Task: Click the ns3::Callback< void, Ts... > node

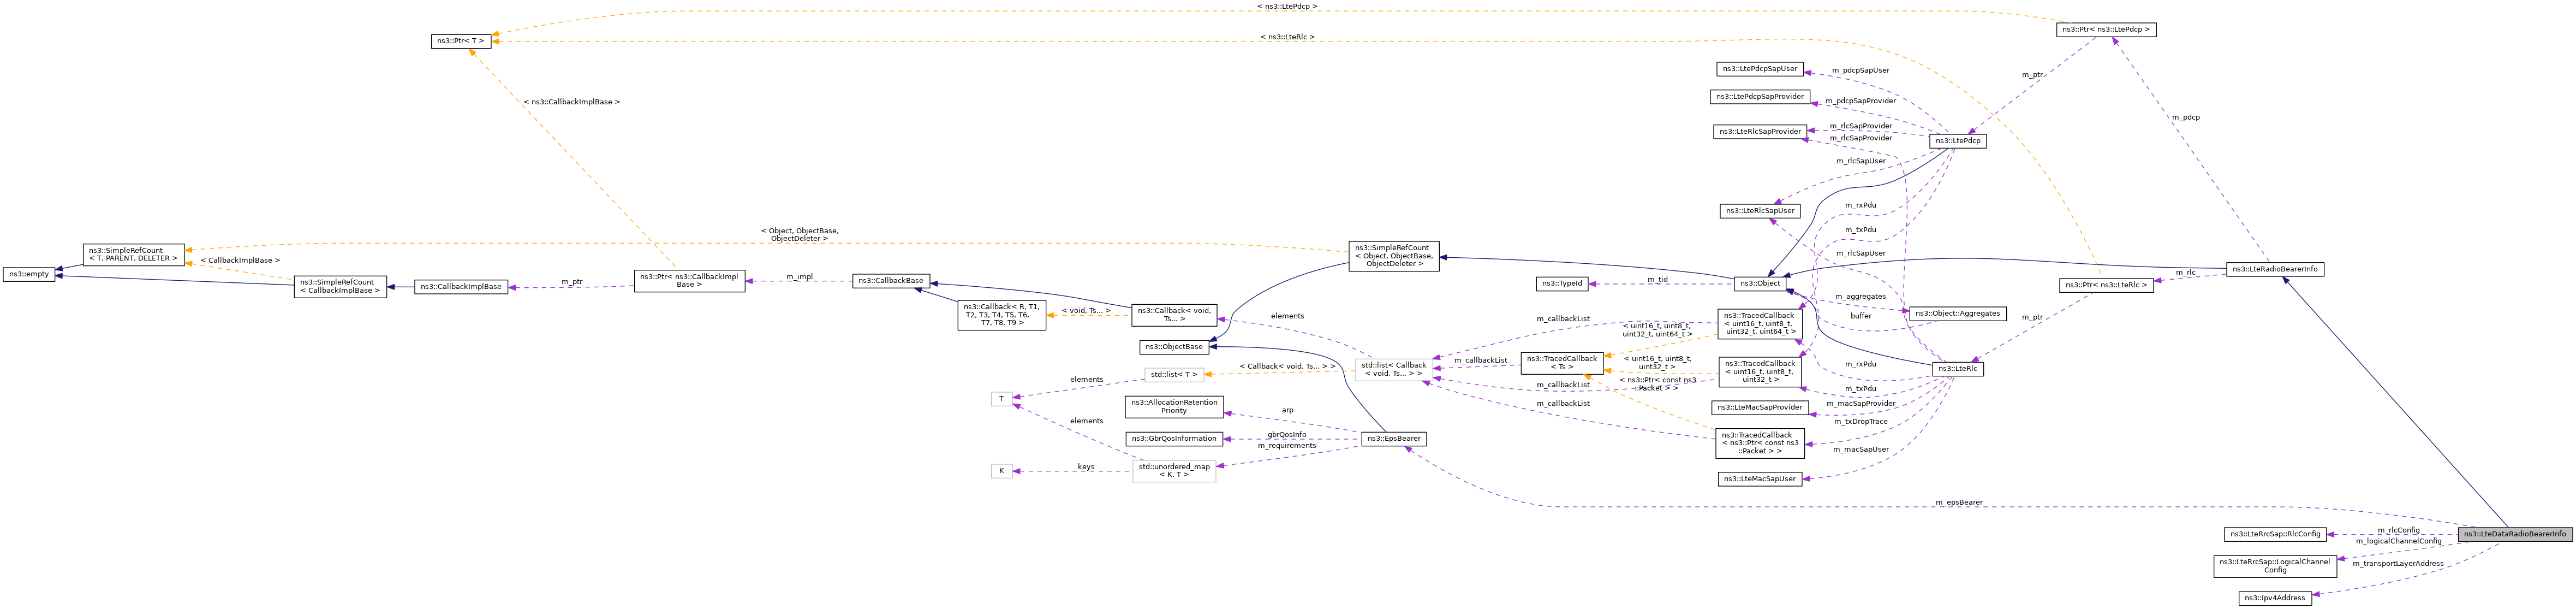Action: coord(1174,315)
